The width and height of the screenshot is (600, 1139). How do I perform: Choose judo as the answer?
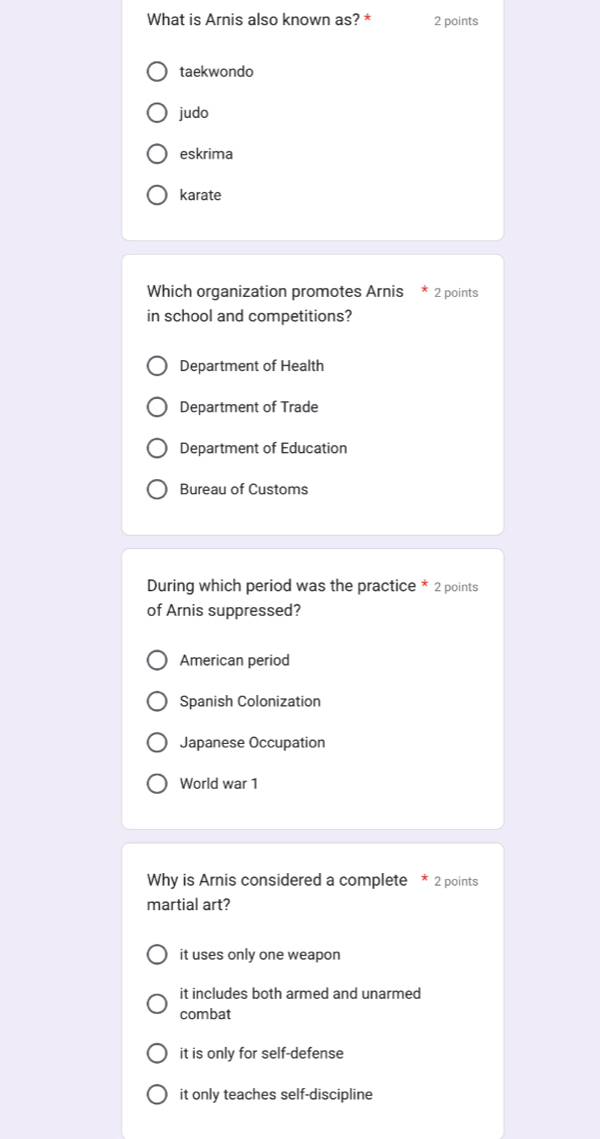(x=157, y=113)
